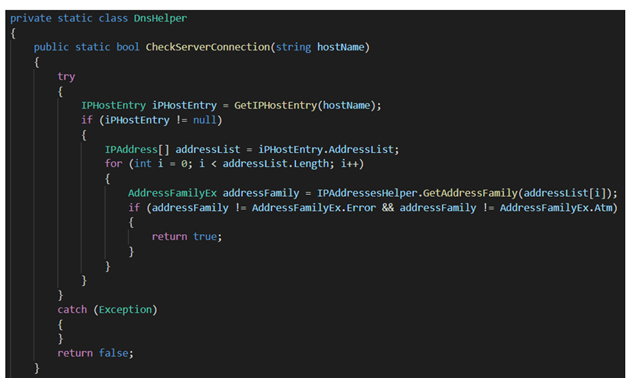Click the CheckServerConnection method name
The image size is (628, 380).
tap(208, 47)
